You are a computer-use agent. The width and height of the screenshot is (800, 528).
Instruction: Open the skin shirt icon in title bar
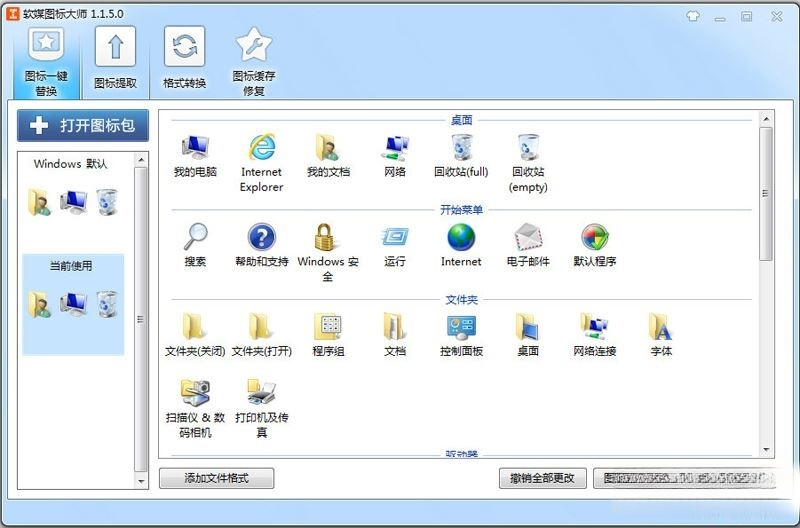pyautogui.click(x=693, y=16)
